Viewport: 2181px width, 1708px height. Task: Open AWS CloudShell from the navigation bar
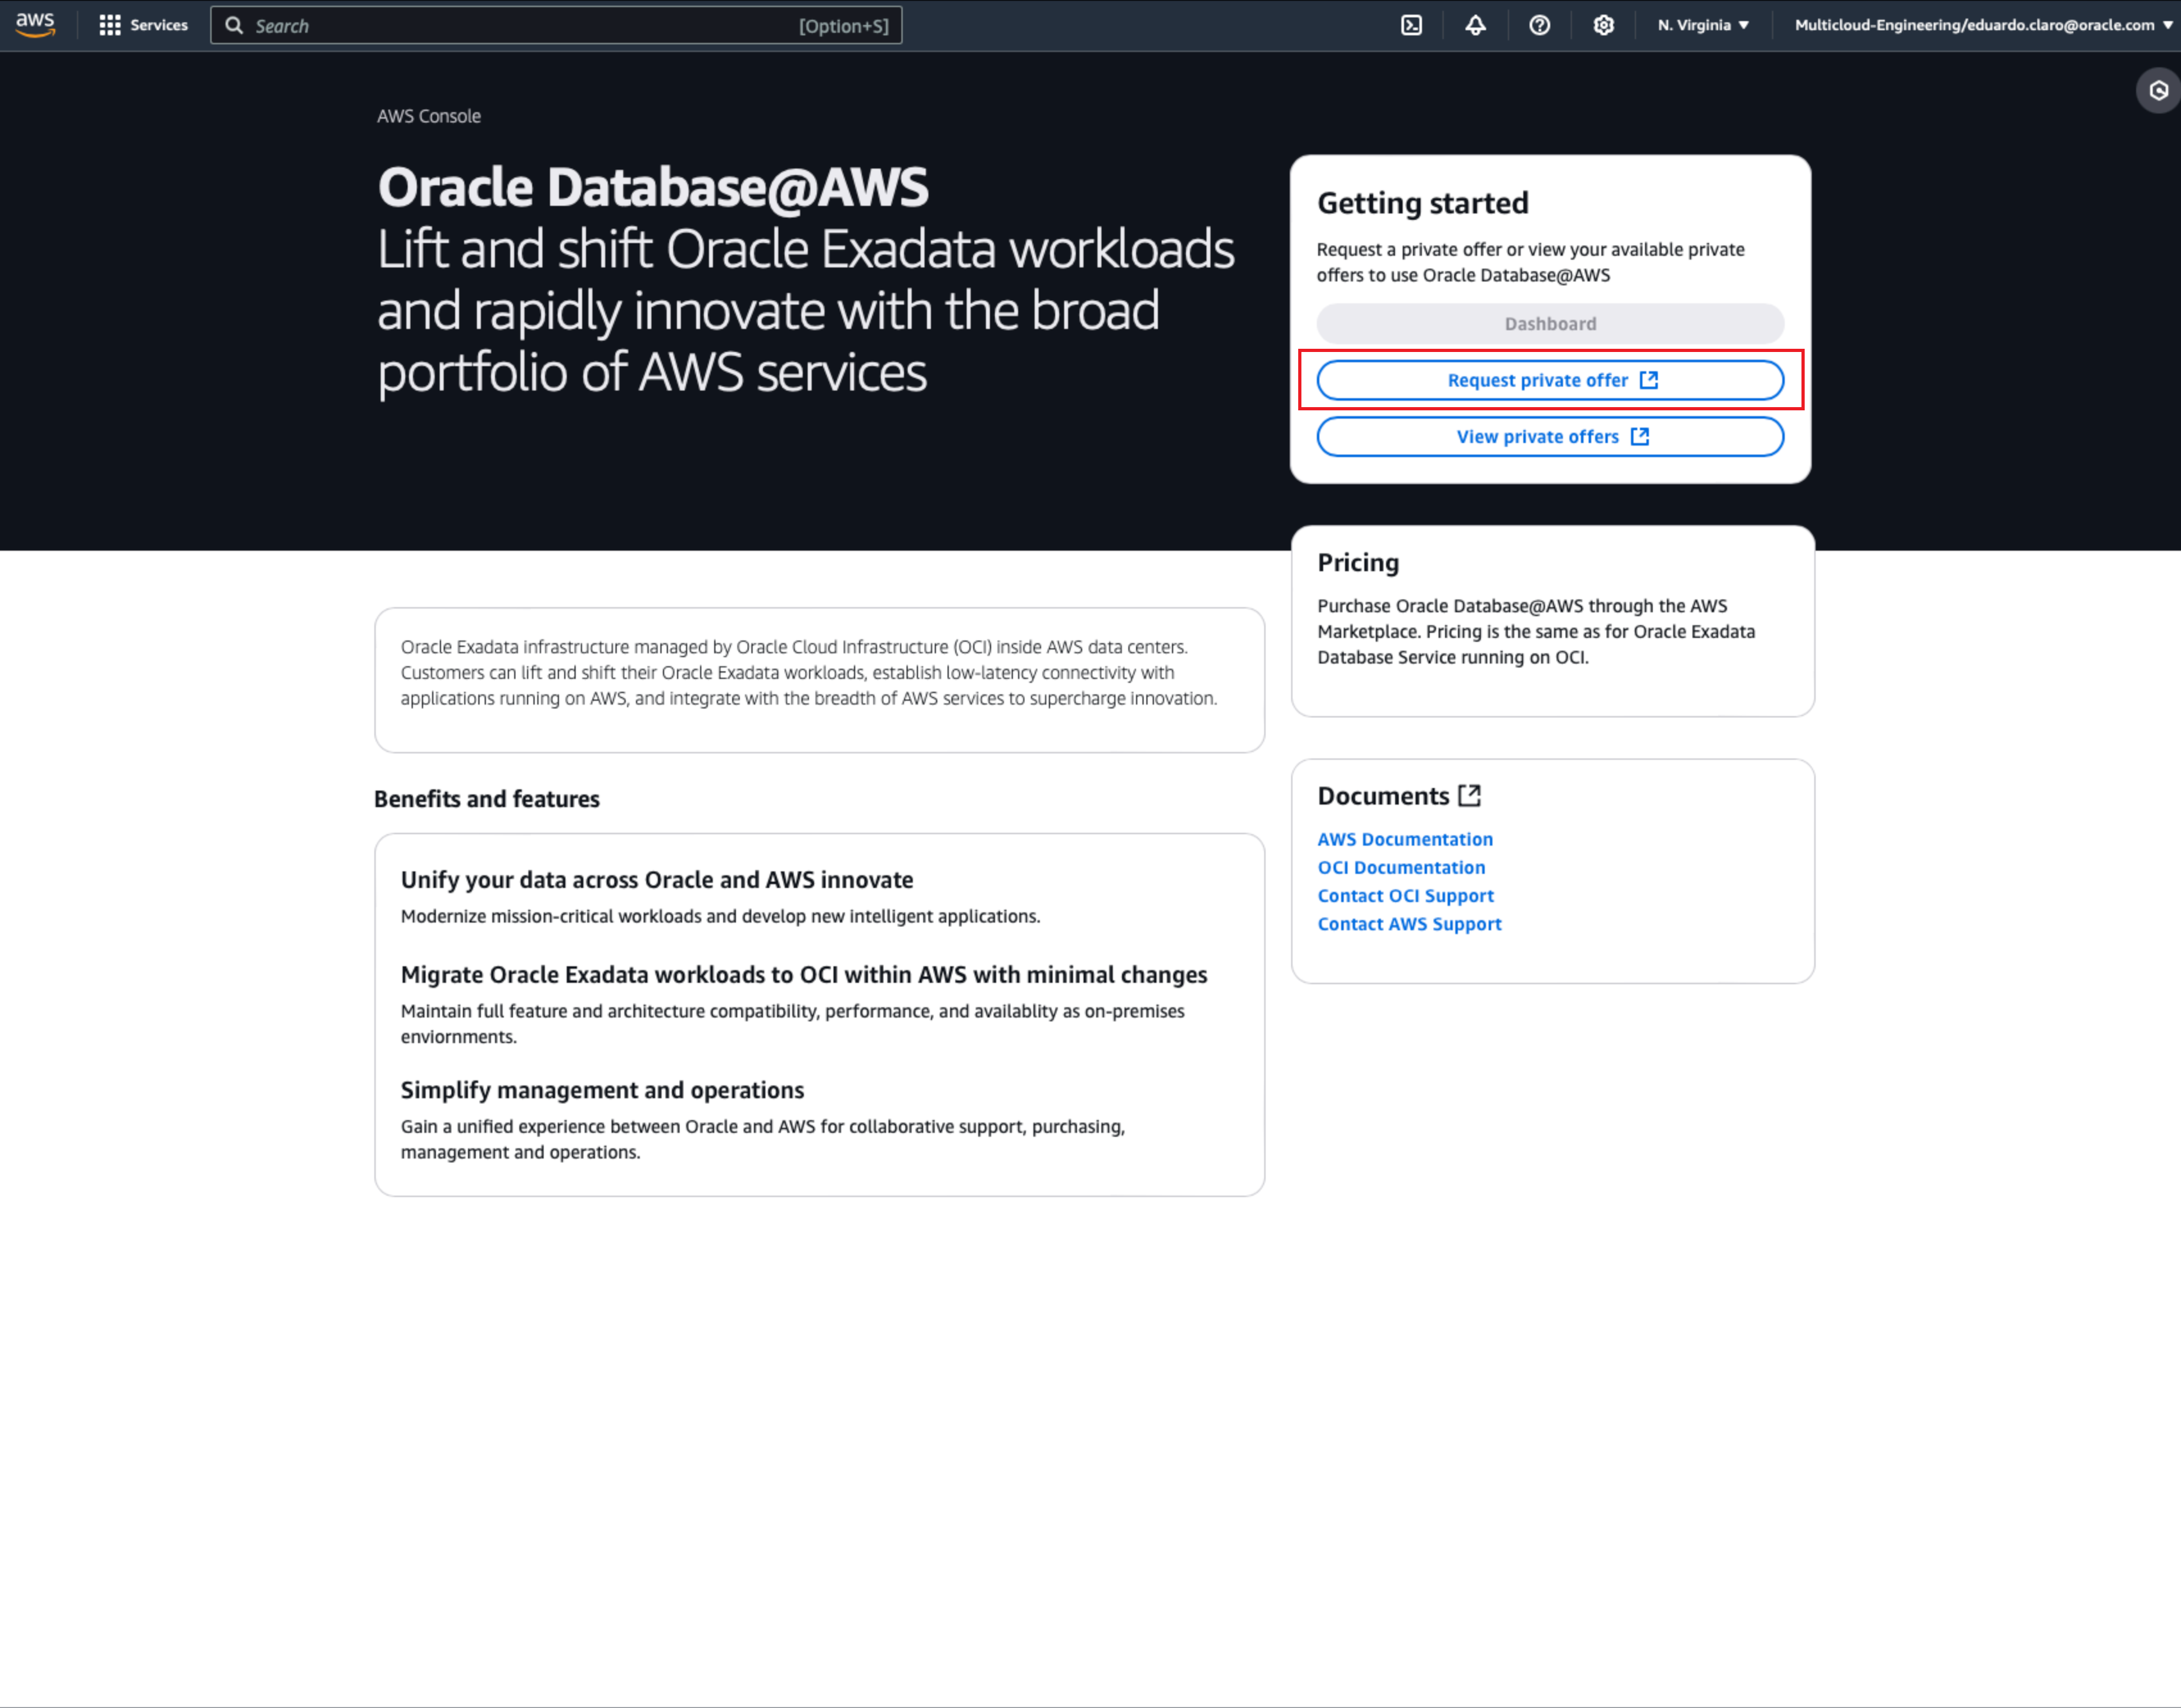[1411, 25]
